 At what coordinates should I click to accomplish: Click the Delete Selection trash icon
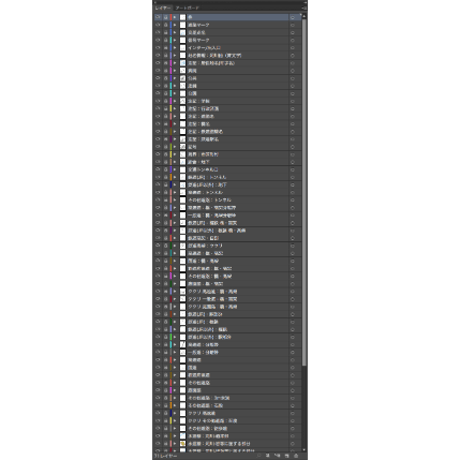click(x=296, y=455)
